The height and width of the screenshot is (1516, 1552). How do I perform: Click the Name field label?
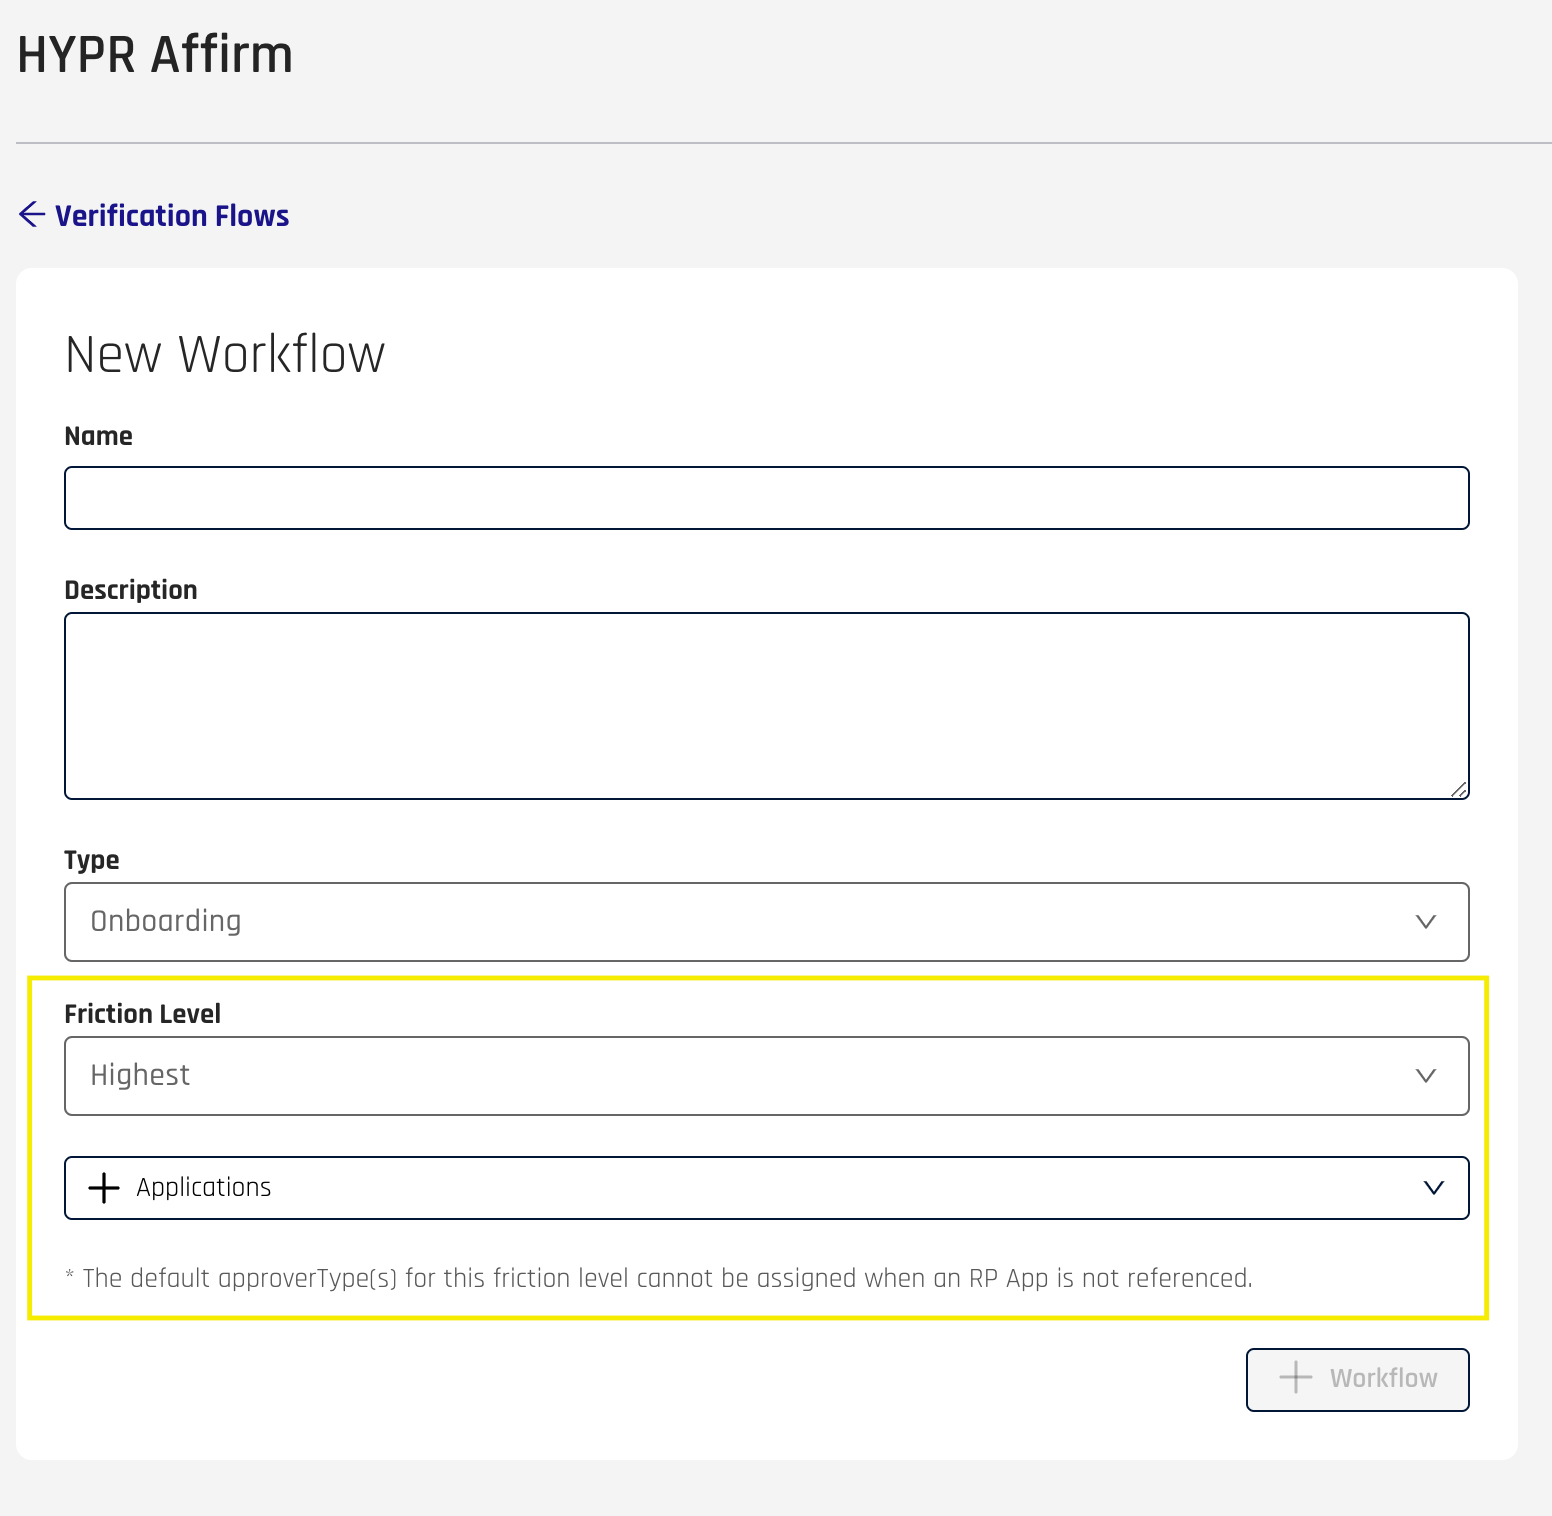pyautogui.click(x=98, y=436)
